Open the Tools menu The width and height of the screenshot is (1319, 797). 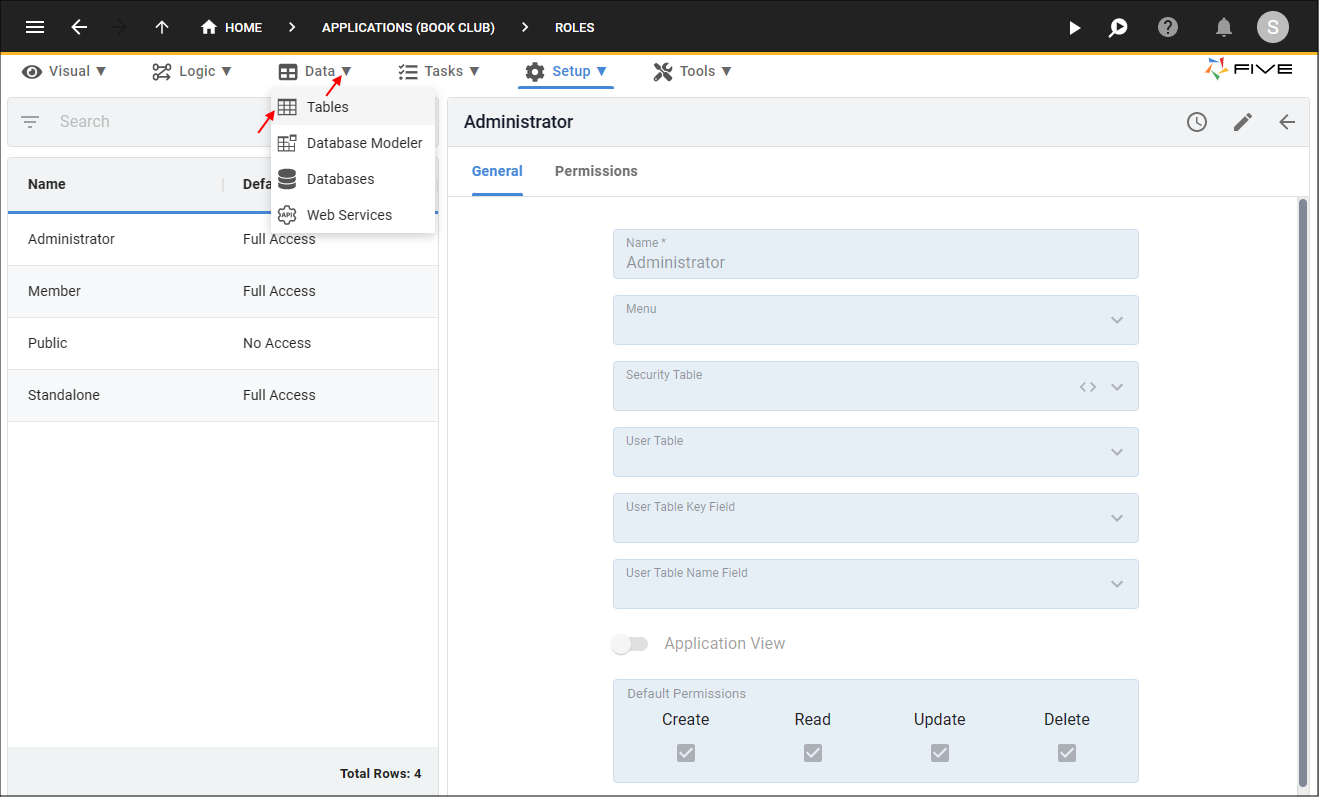click(x=692, y=71)
